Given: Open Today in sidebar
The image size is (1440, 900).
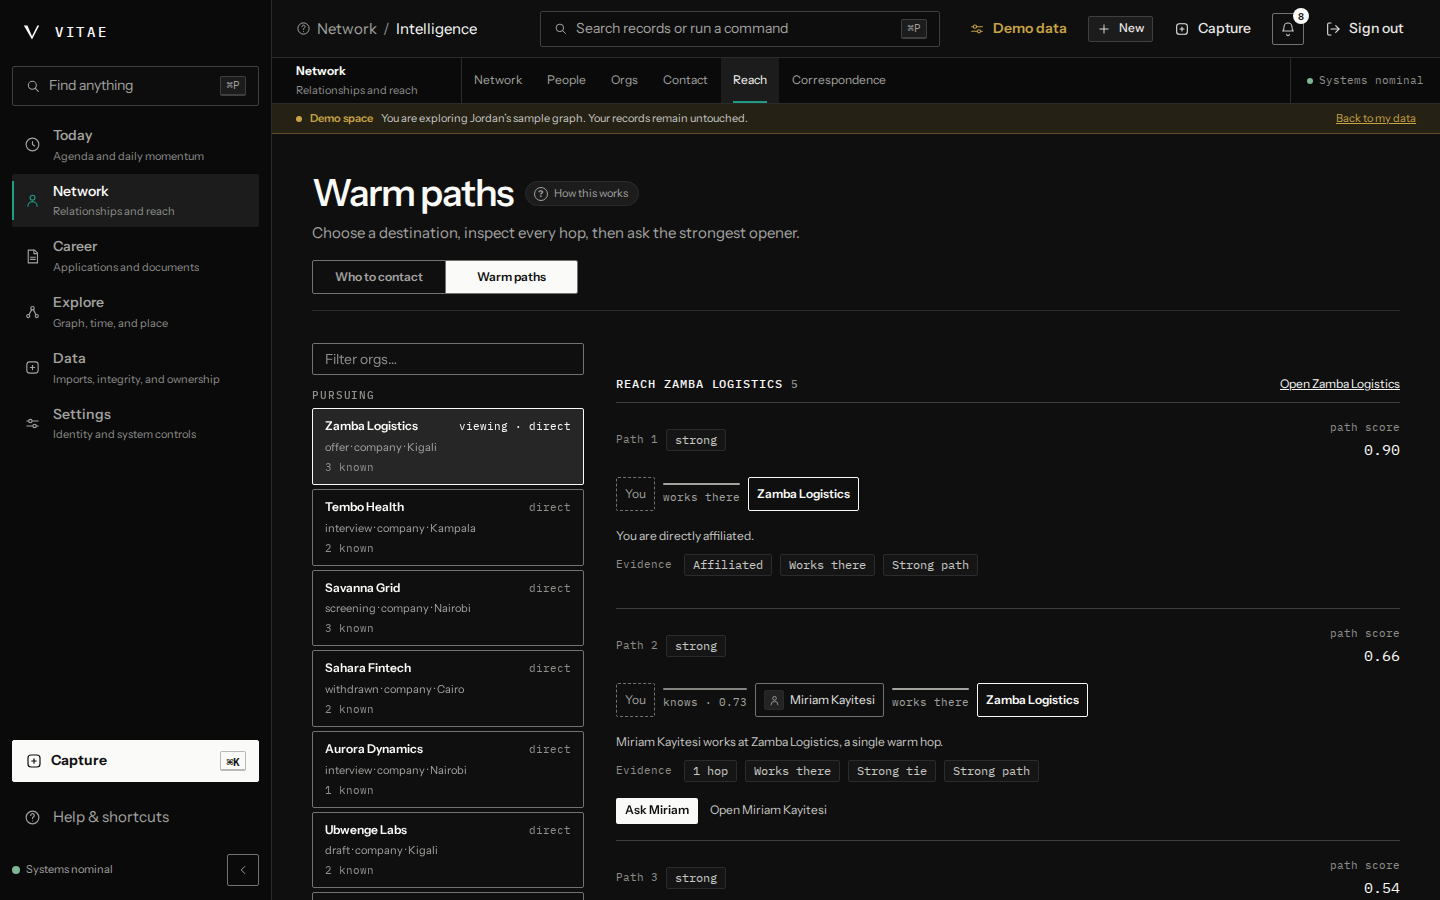Looking at the screenshot, I should tap(135, 145).
